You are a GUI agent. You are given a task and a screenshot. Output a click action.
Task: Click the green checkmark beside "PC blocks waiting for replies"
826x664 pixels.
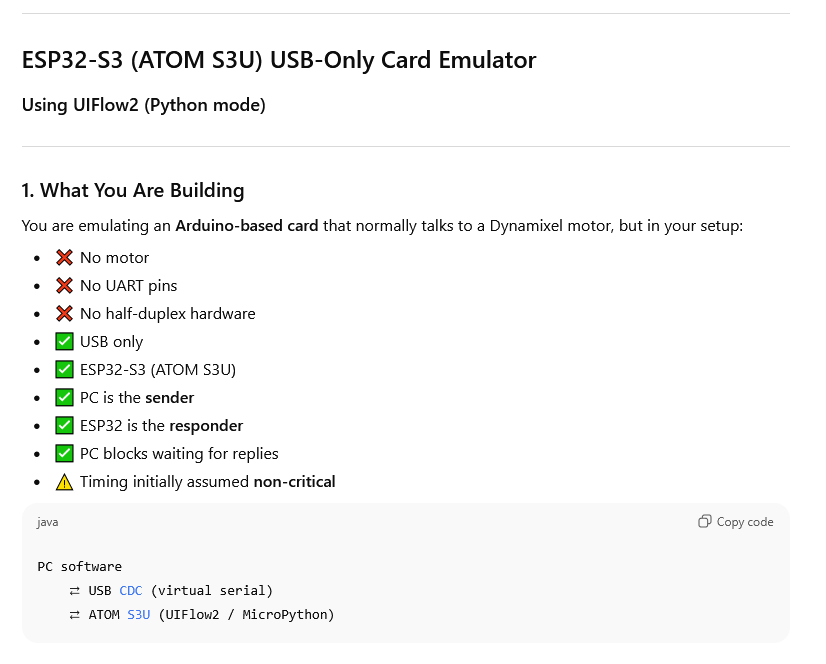tap(65, 454)
